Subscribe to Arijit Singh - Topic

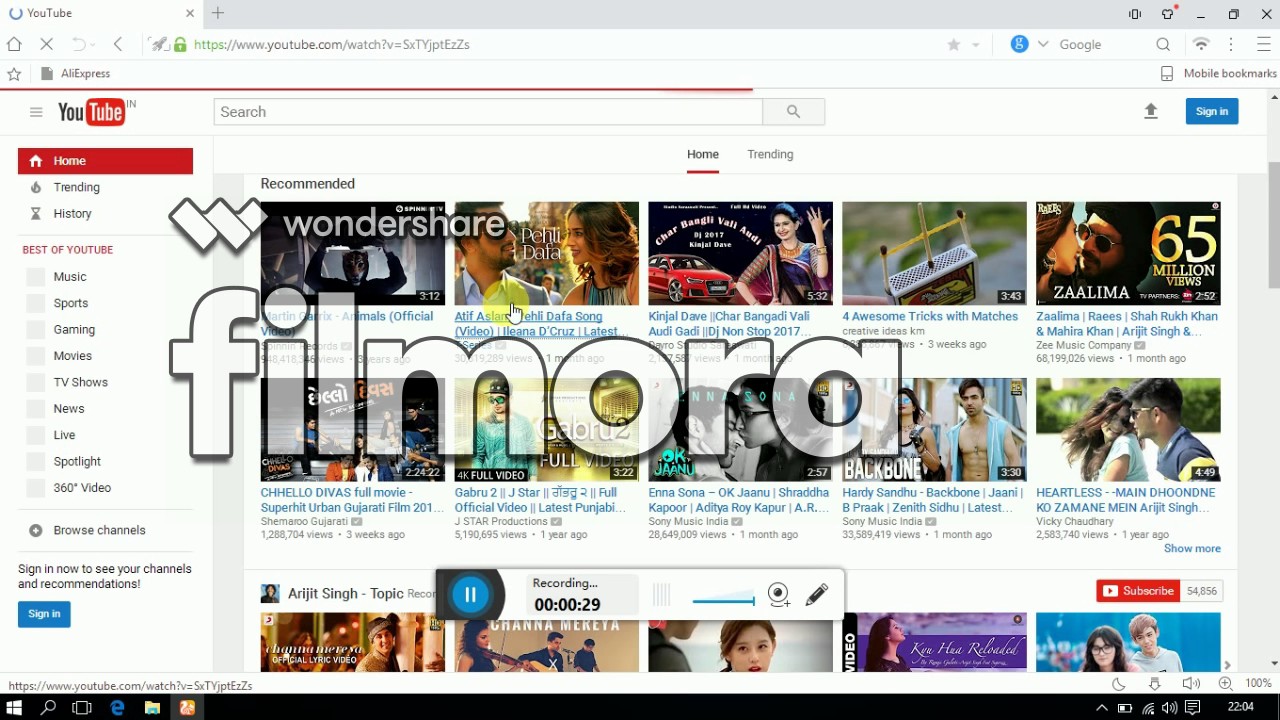pyautogui.click(x=1138, y=591)
